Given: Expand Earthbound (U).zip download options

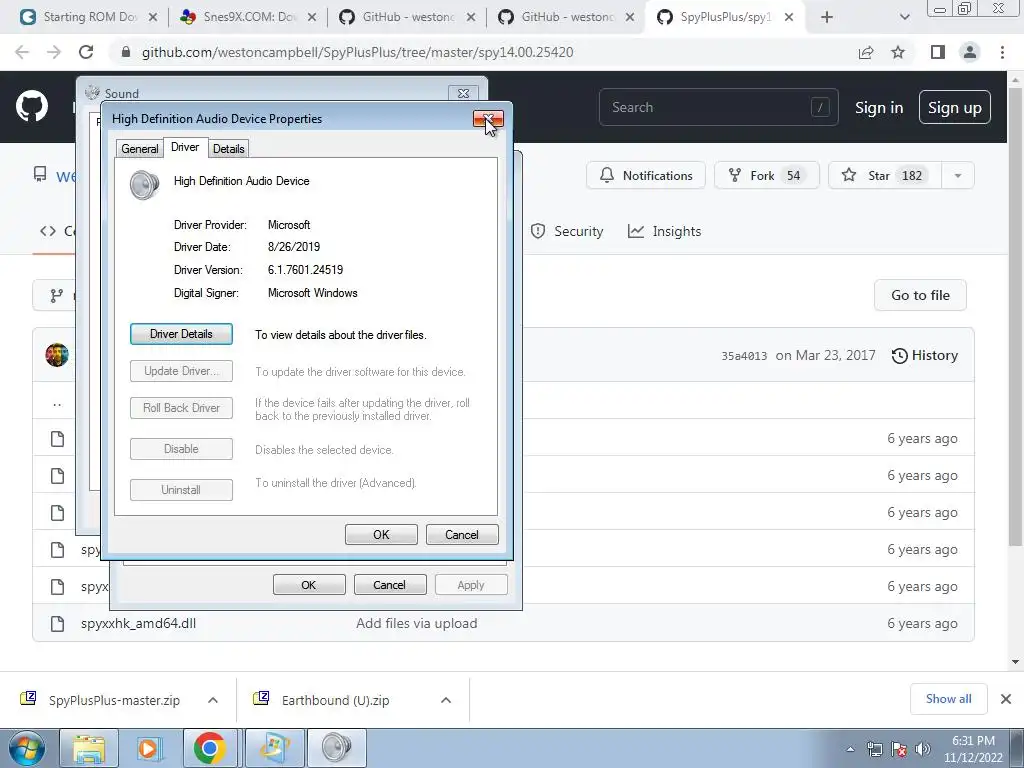Looking at the screenshot, I should pyautogui.click(x=446, y=700).
